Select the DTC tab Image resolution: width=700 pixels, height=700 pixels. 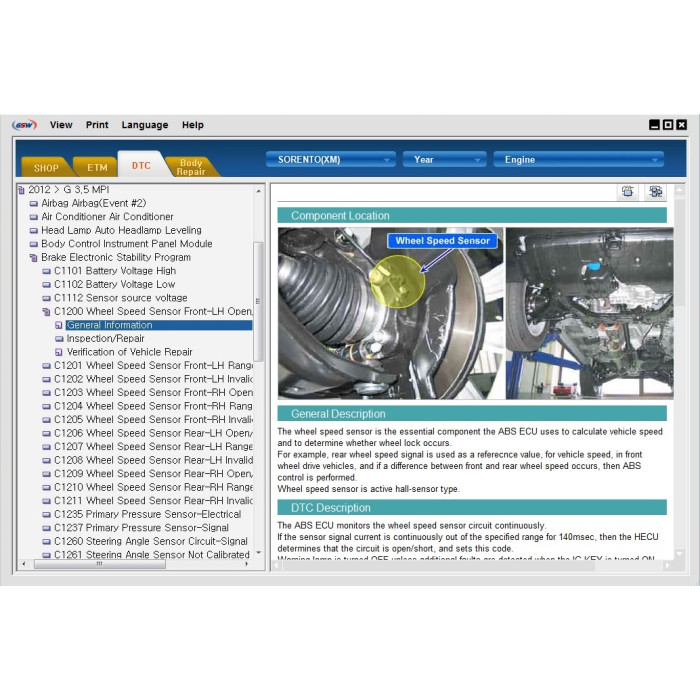141,165
